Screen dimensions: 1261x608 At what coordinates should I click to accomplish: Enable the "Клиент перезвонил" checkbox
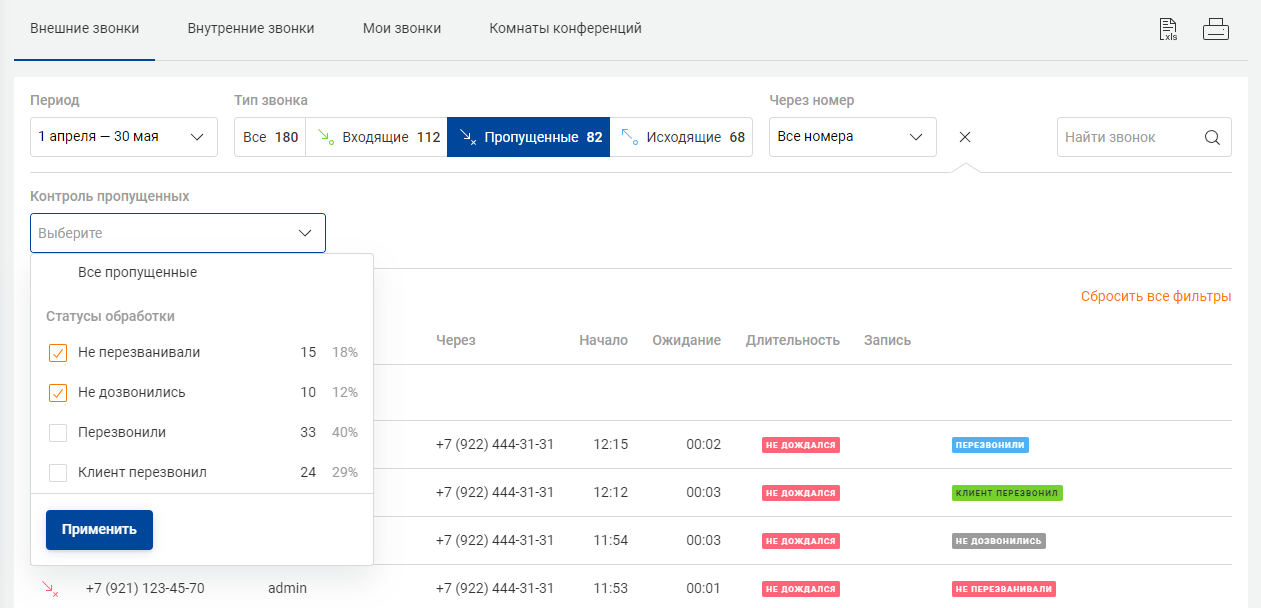(58, 473)
